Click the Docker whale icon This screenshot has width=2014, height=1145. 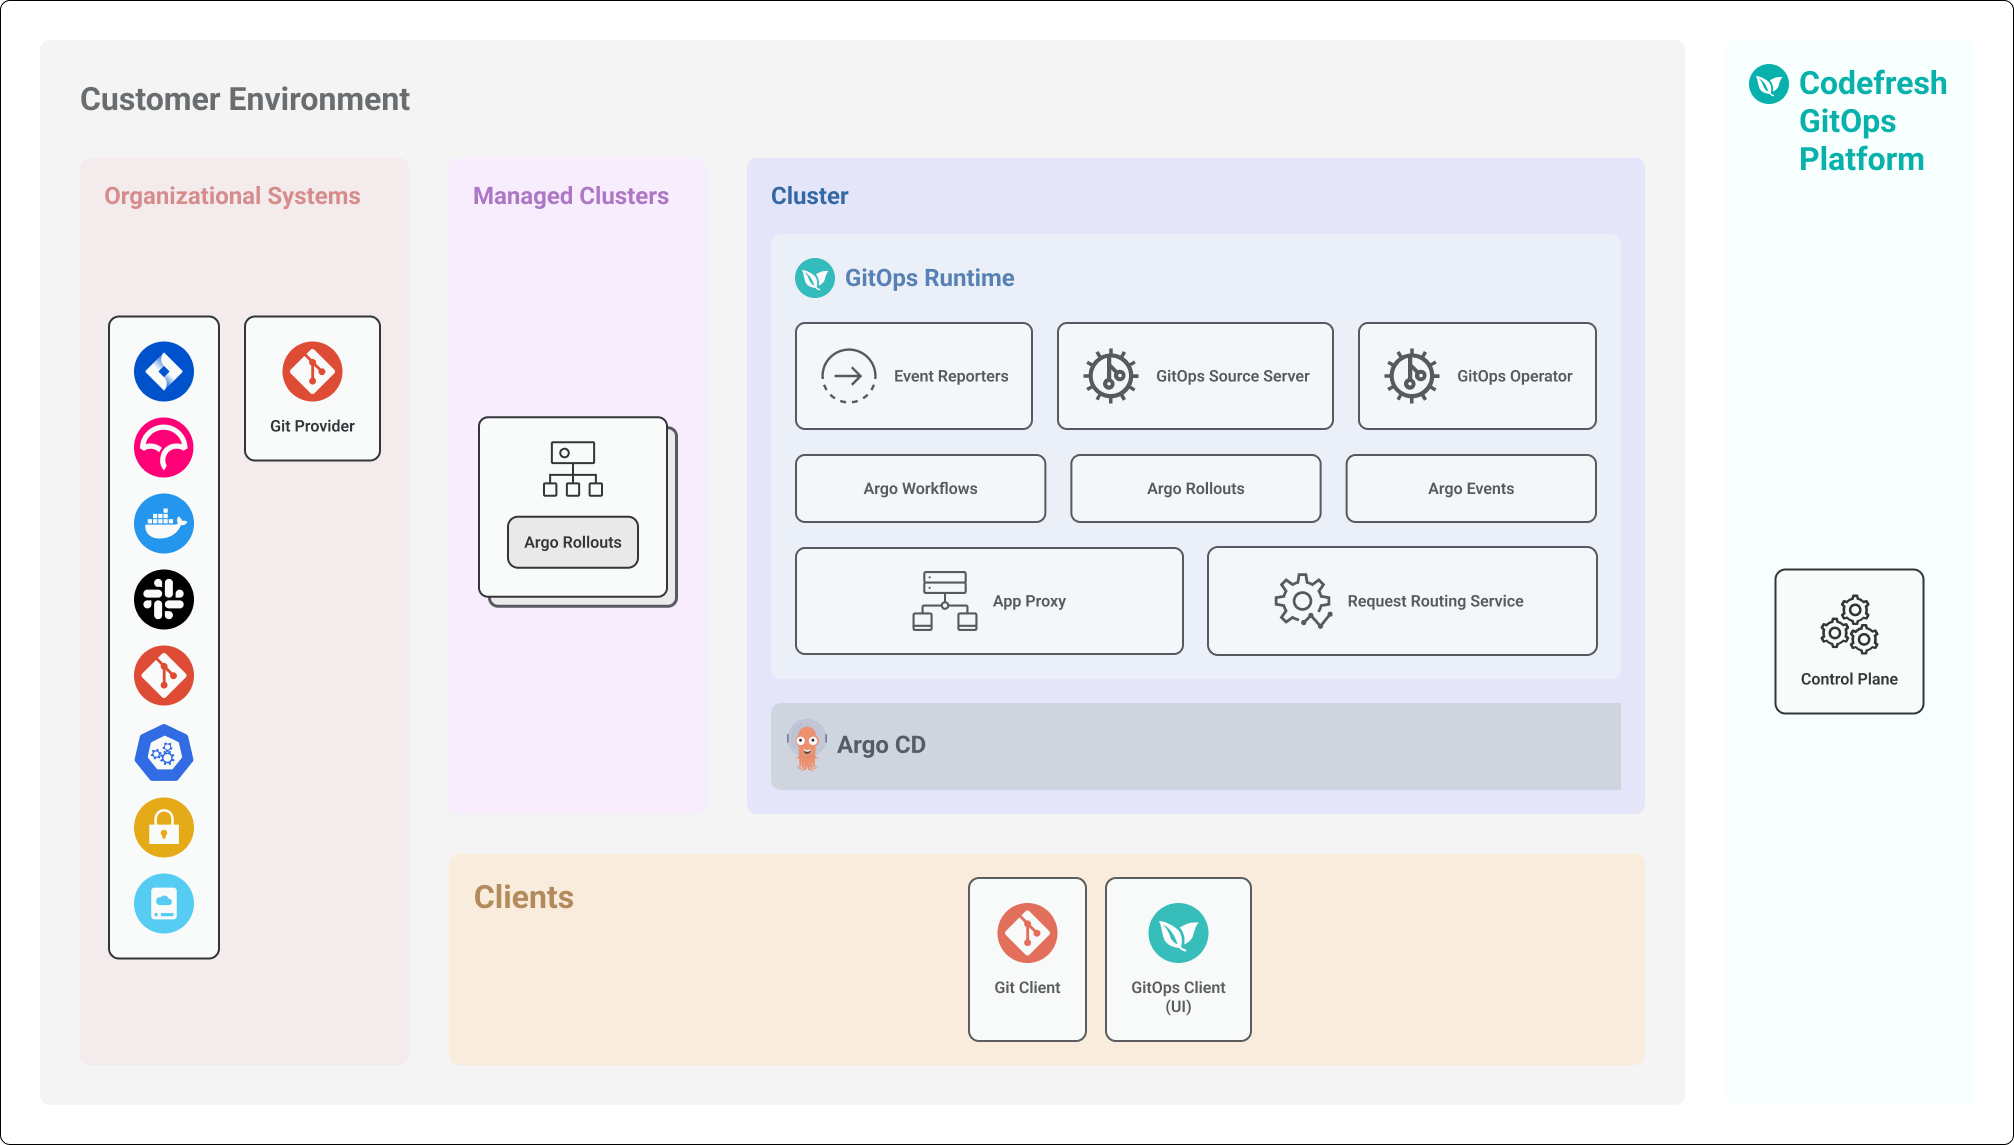pyautogui.click(x=164, y=523)
